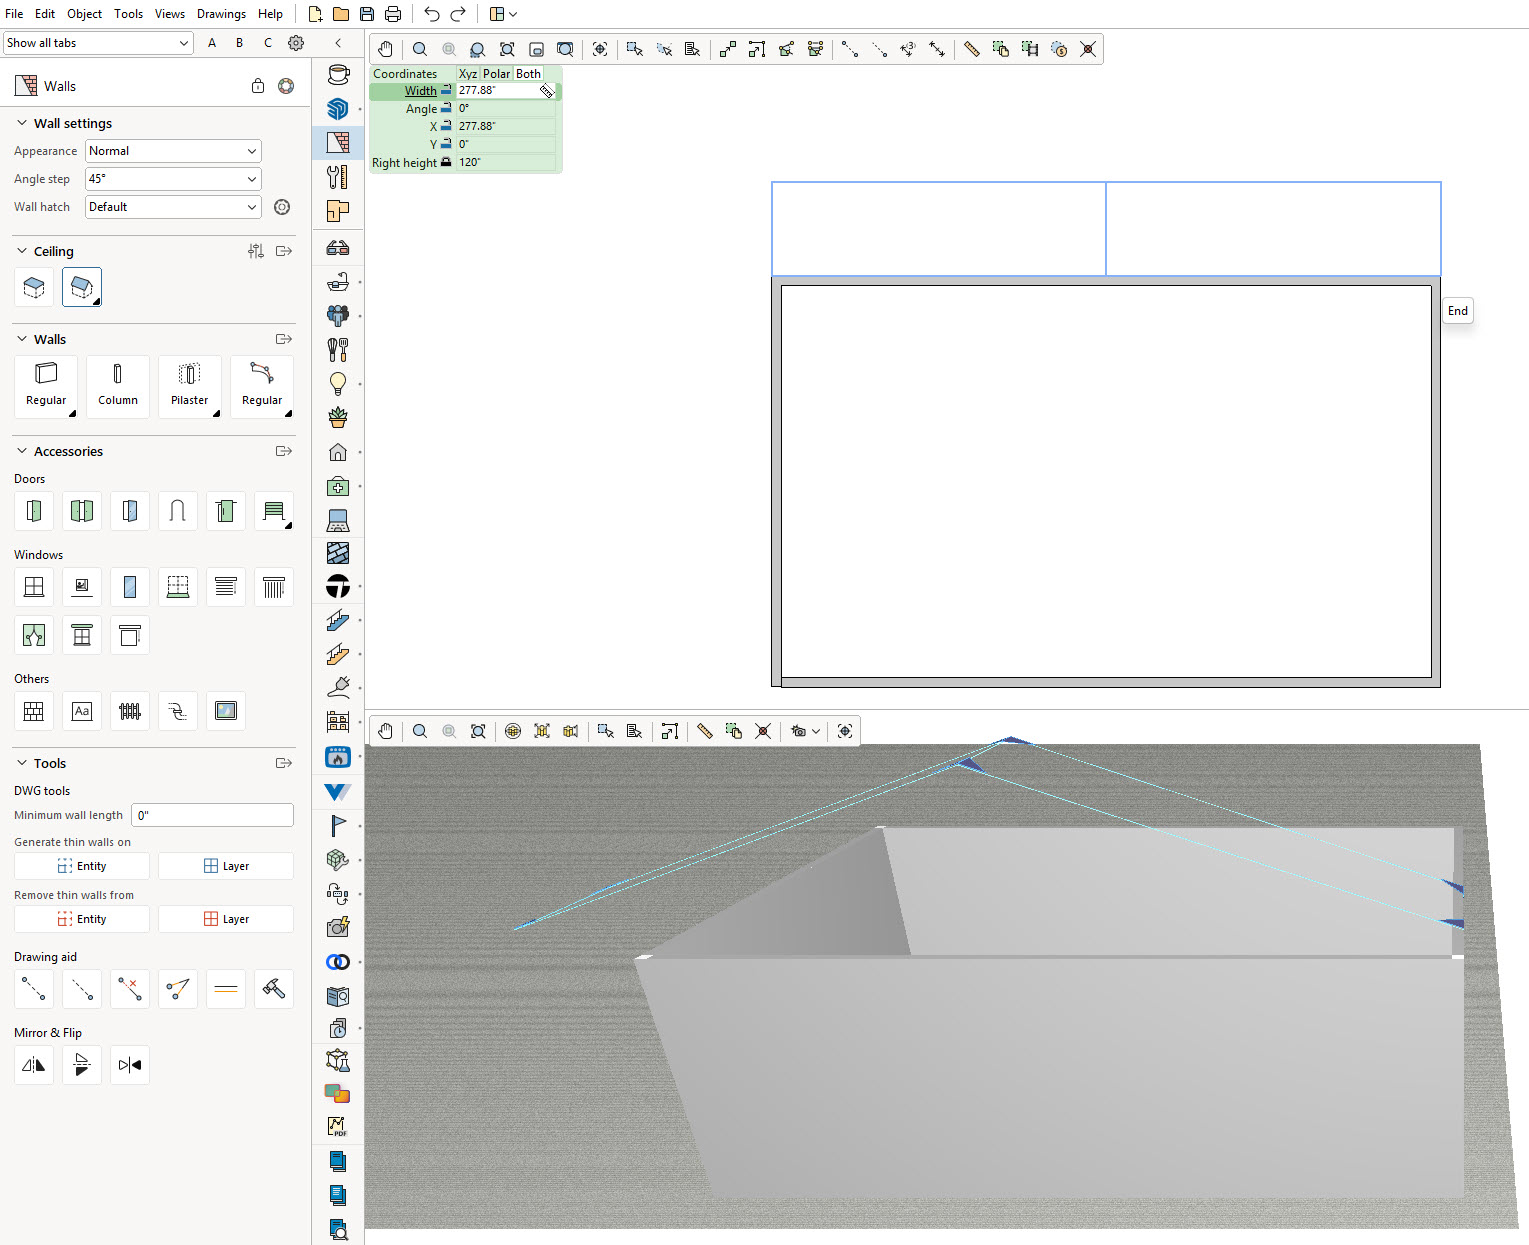Click the Layer button under Generate thin walls
1529x1245 pixels.
click(x=226, y=866)
